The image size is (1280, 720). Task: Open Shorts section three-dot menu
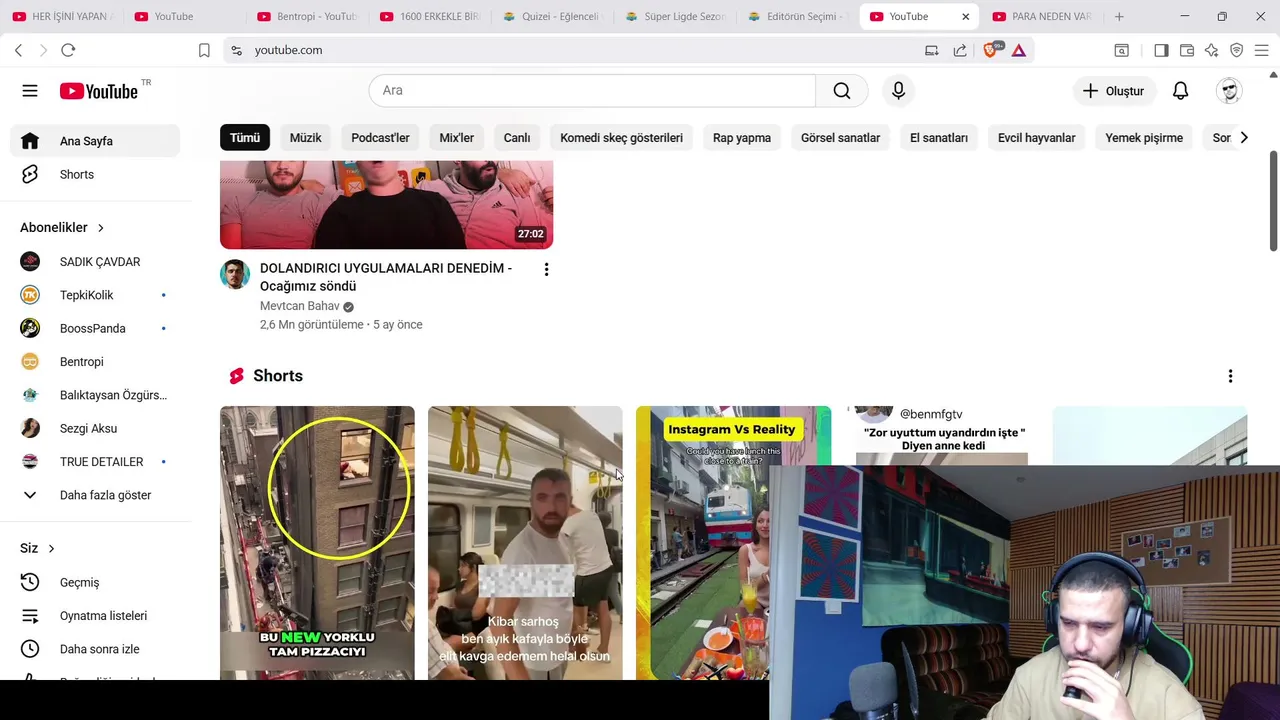(1230, 376)
